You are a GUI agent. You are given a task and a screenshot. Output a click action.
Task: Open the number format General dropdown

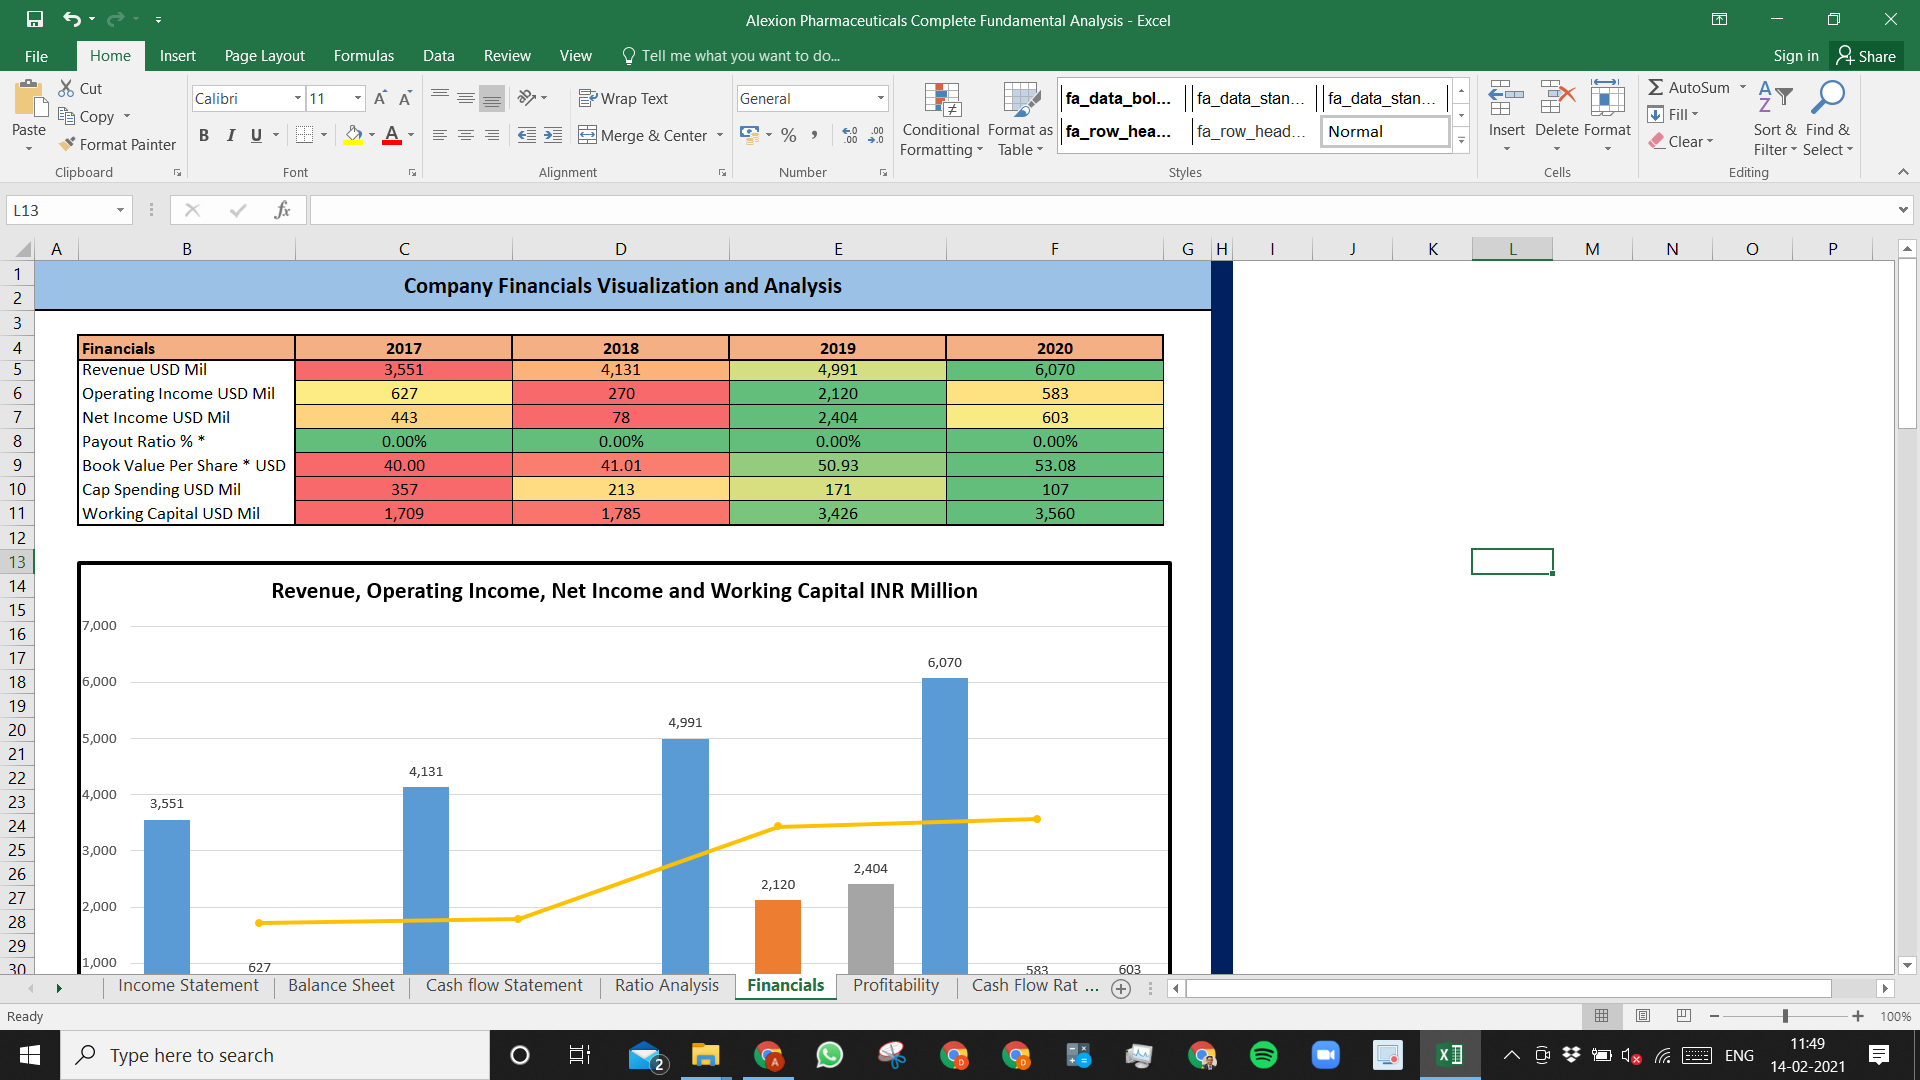pyautogui.click(x=880, y=98)
